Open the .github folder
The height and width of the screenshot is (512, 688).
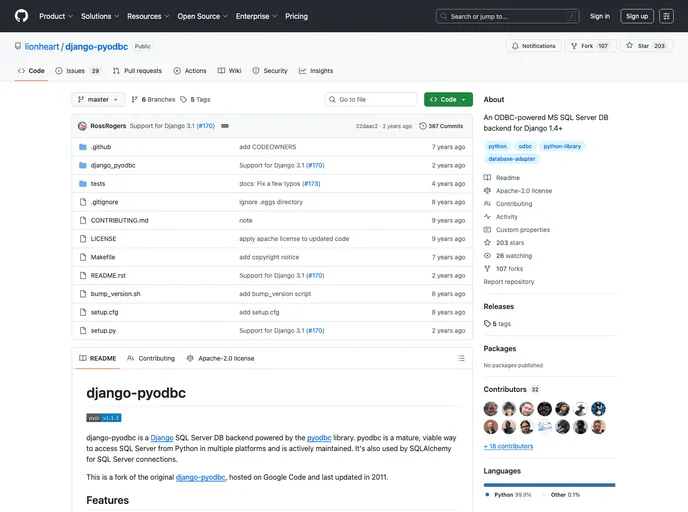tap(101, 147)
